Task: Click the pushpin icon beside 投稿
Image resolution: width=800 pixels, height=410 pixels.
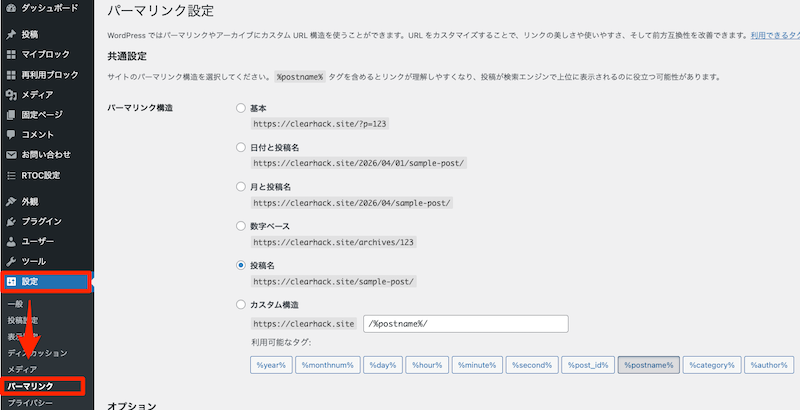Action: click(x=11, y=34)
